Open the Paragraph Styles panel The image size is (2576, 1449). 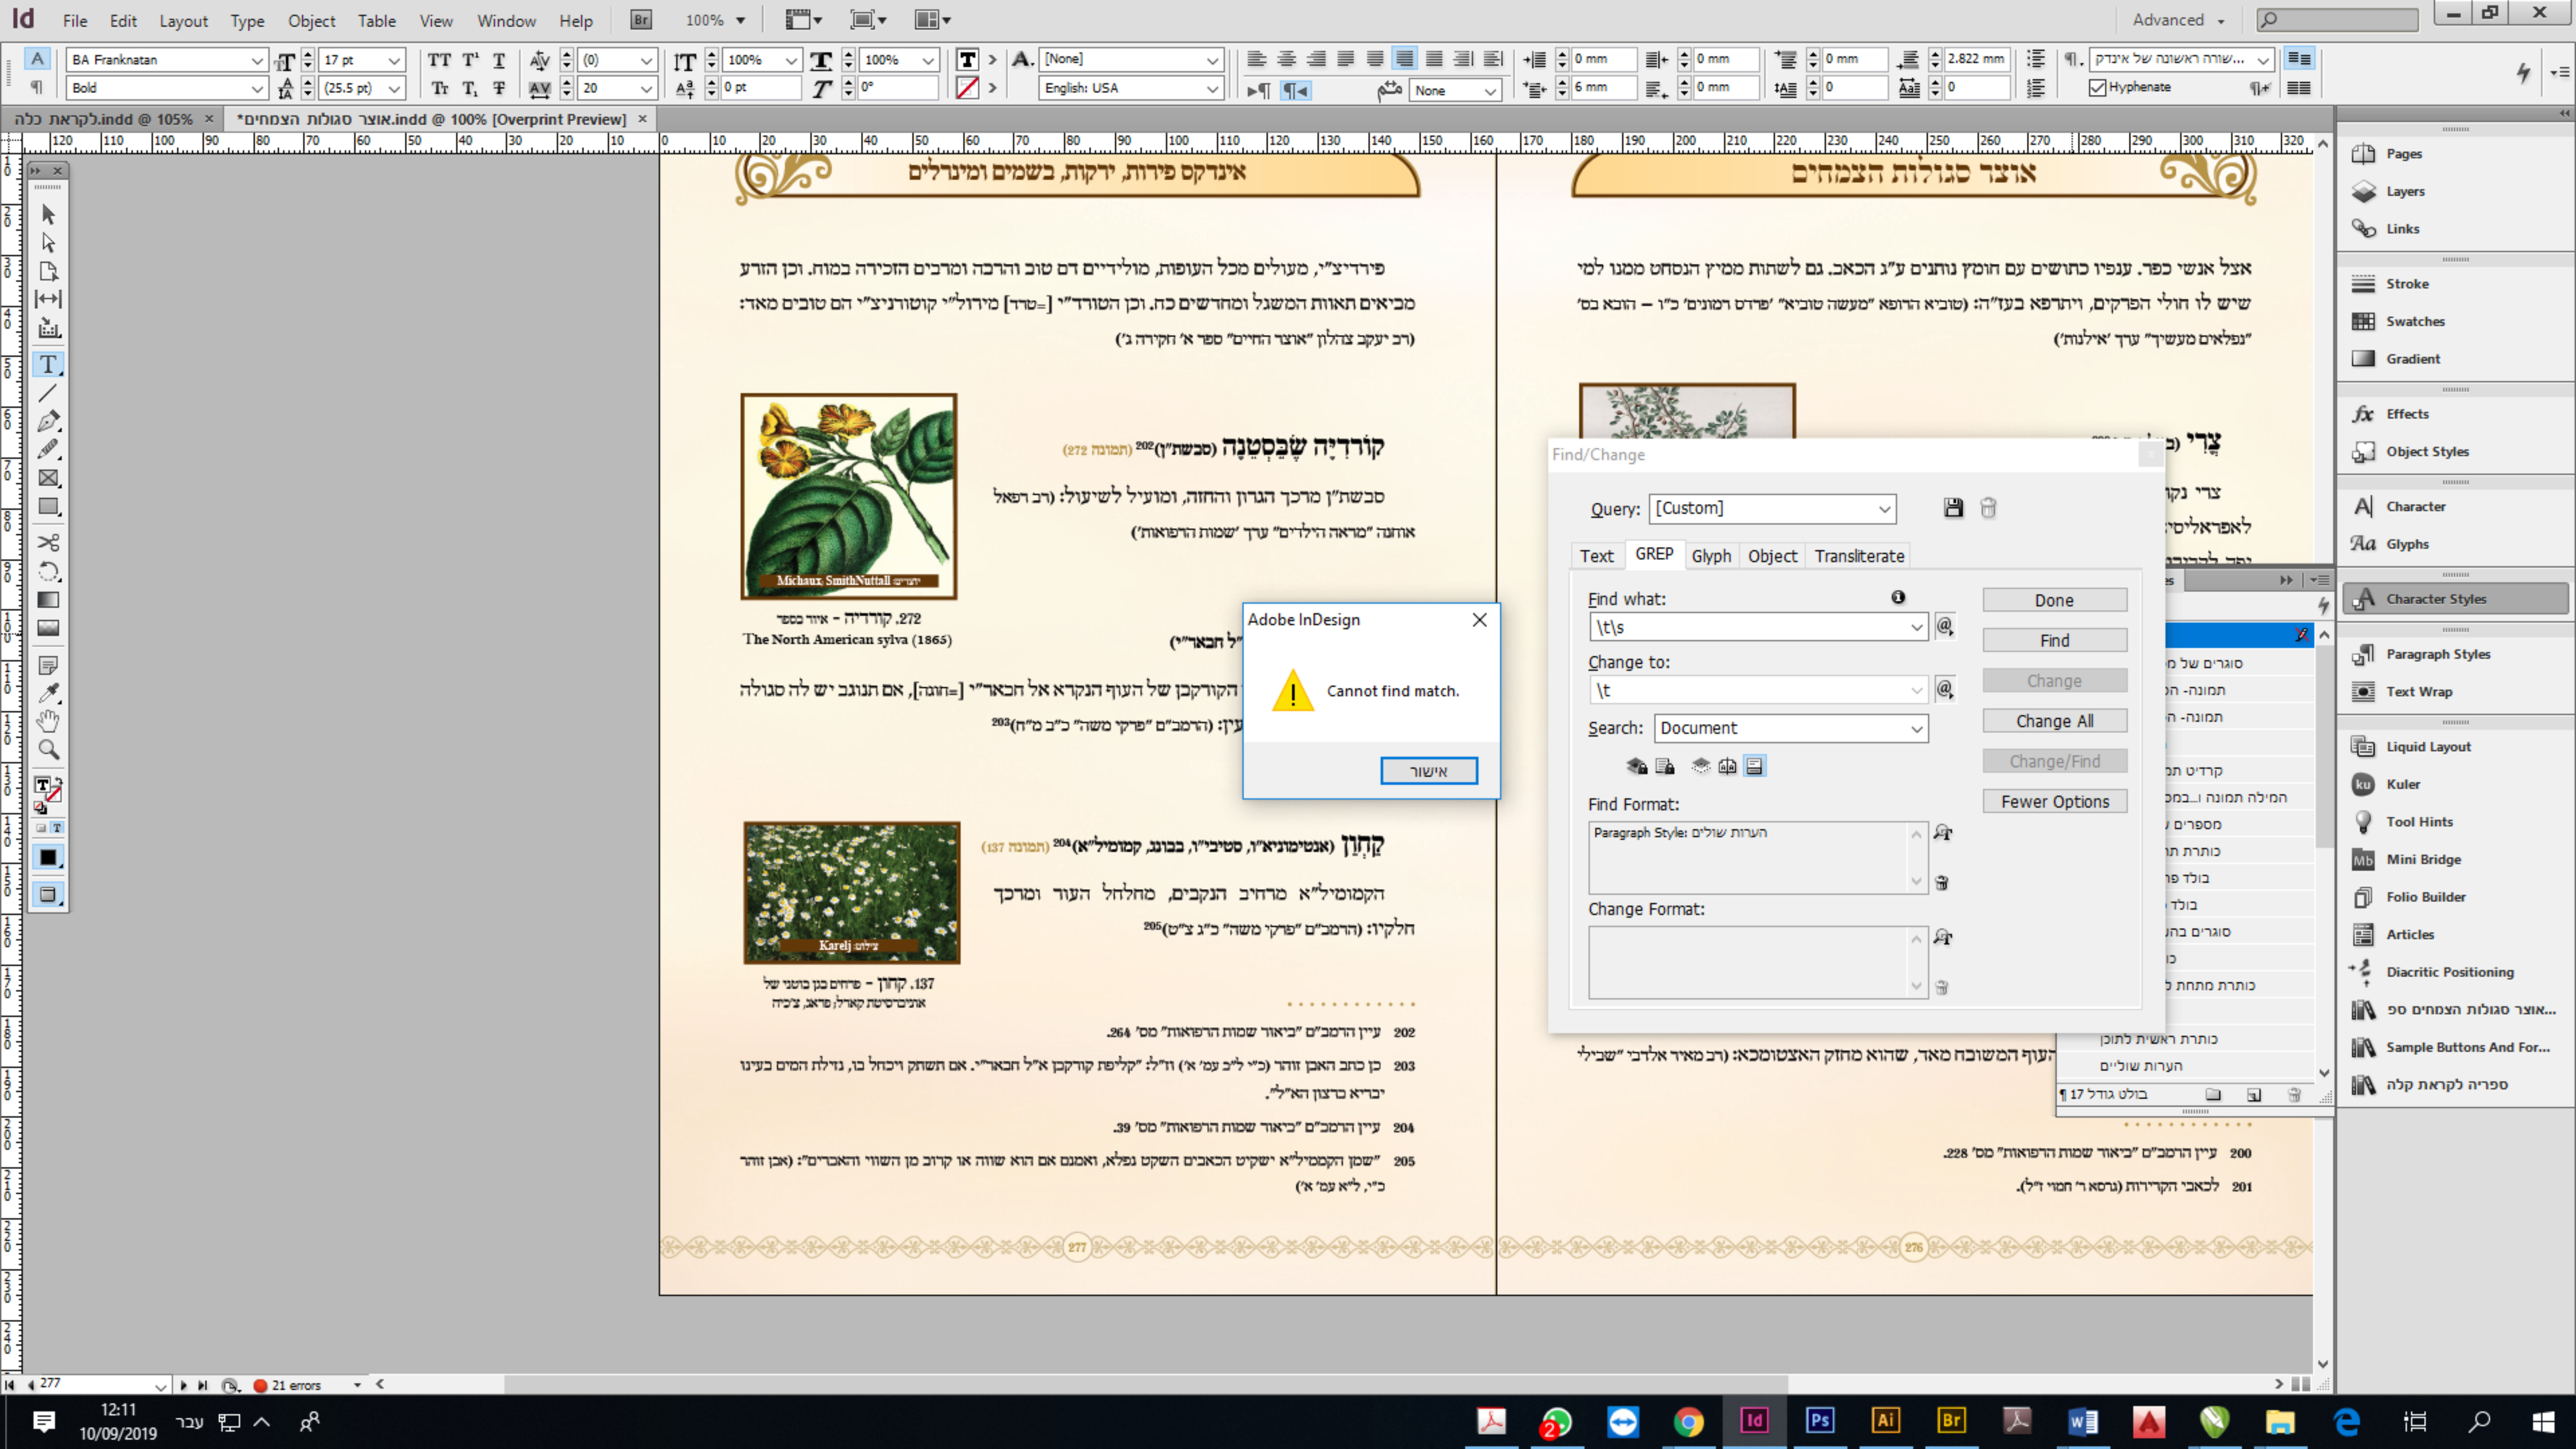[x=2437, y=654]
